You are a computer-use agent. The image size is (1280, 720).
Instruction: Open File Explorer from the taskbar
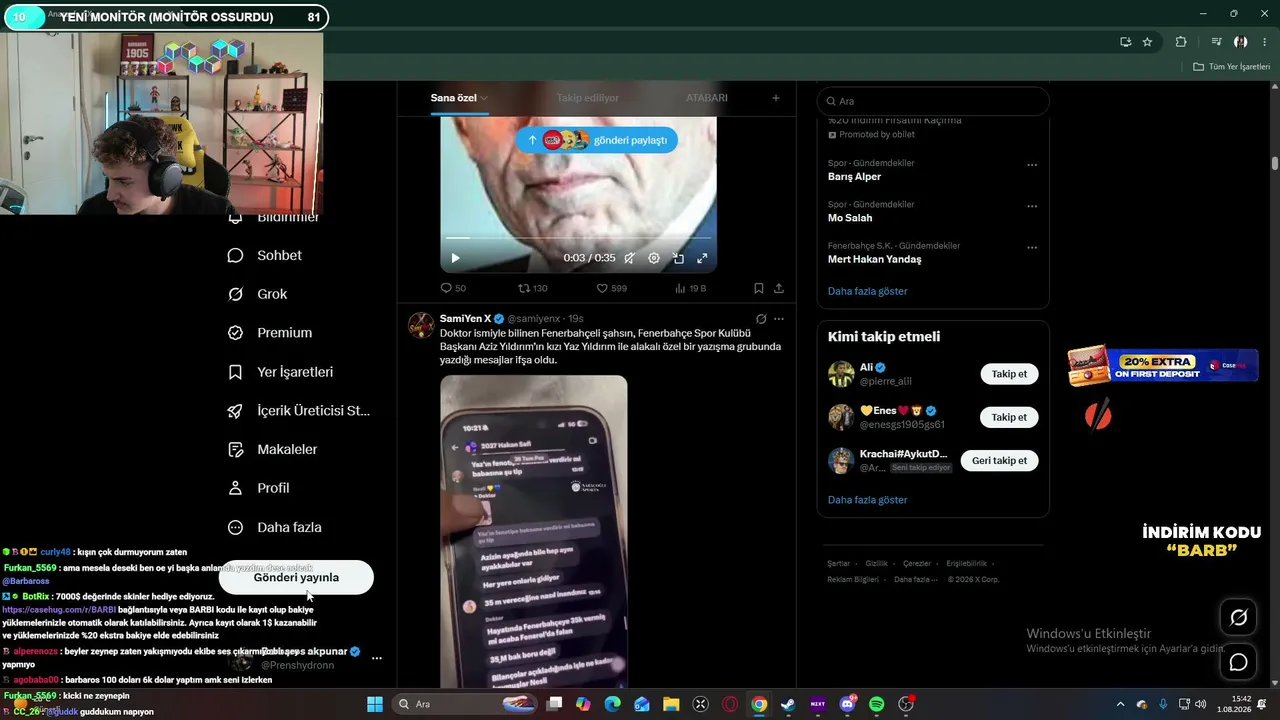coord(671,704)
